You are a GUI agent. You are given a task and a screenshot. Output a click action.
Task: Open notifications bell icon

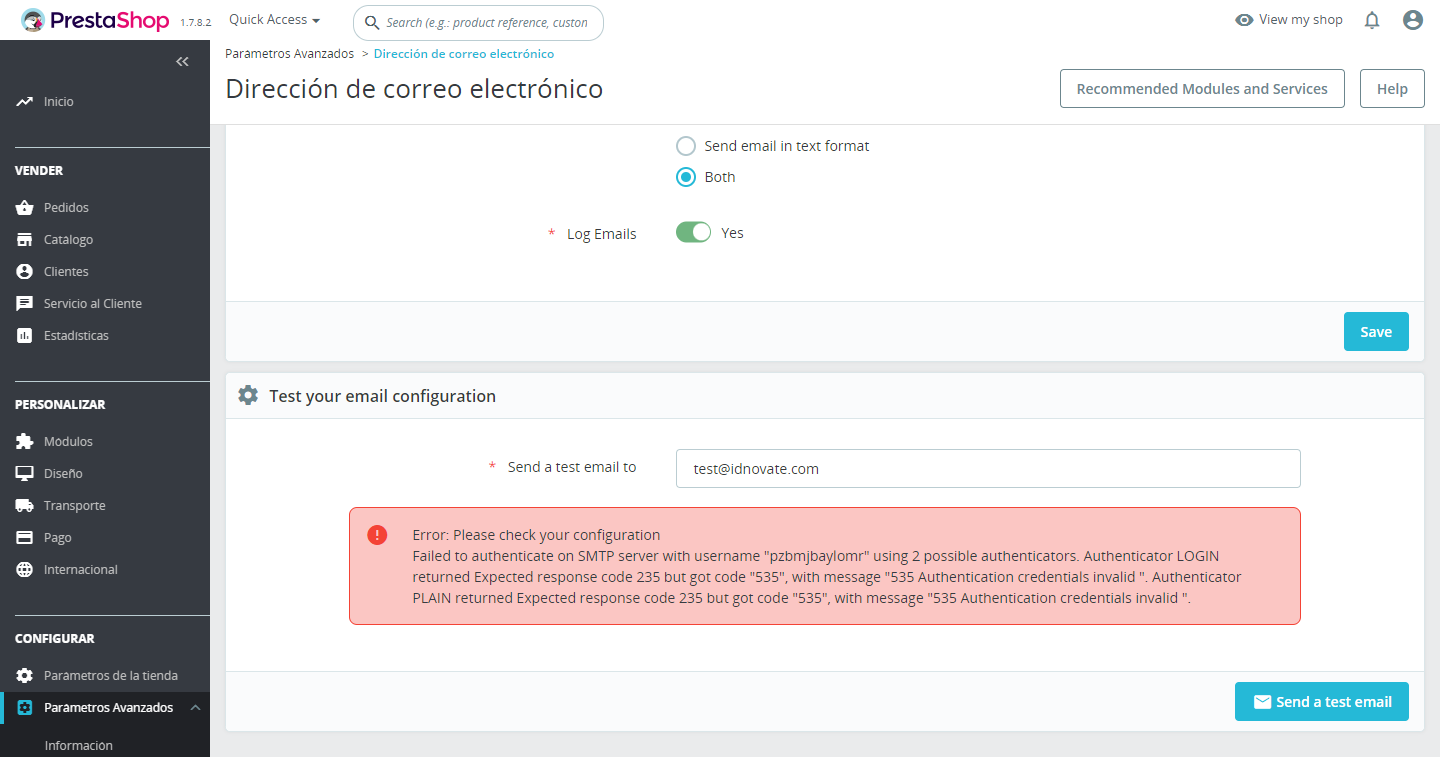(1372, 20)
